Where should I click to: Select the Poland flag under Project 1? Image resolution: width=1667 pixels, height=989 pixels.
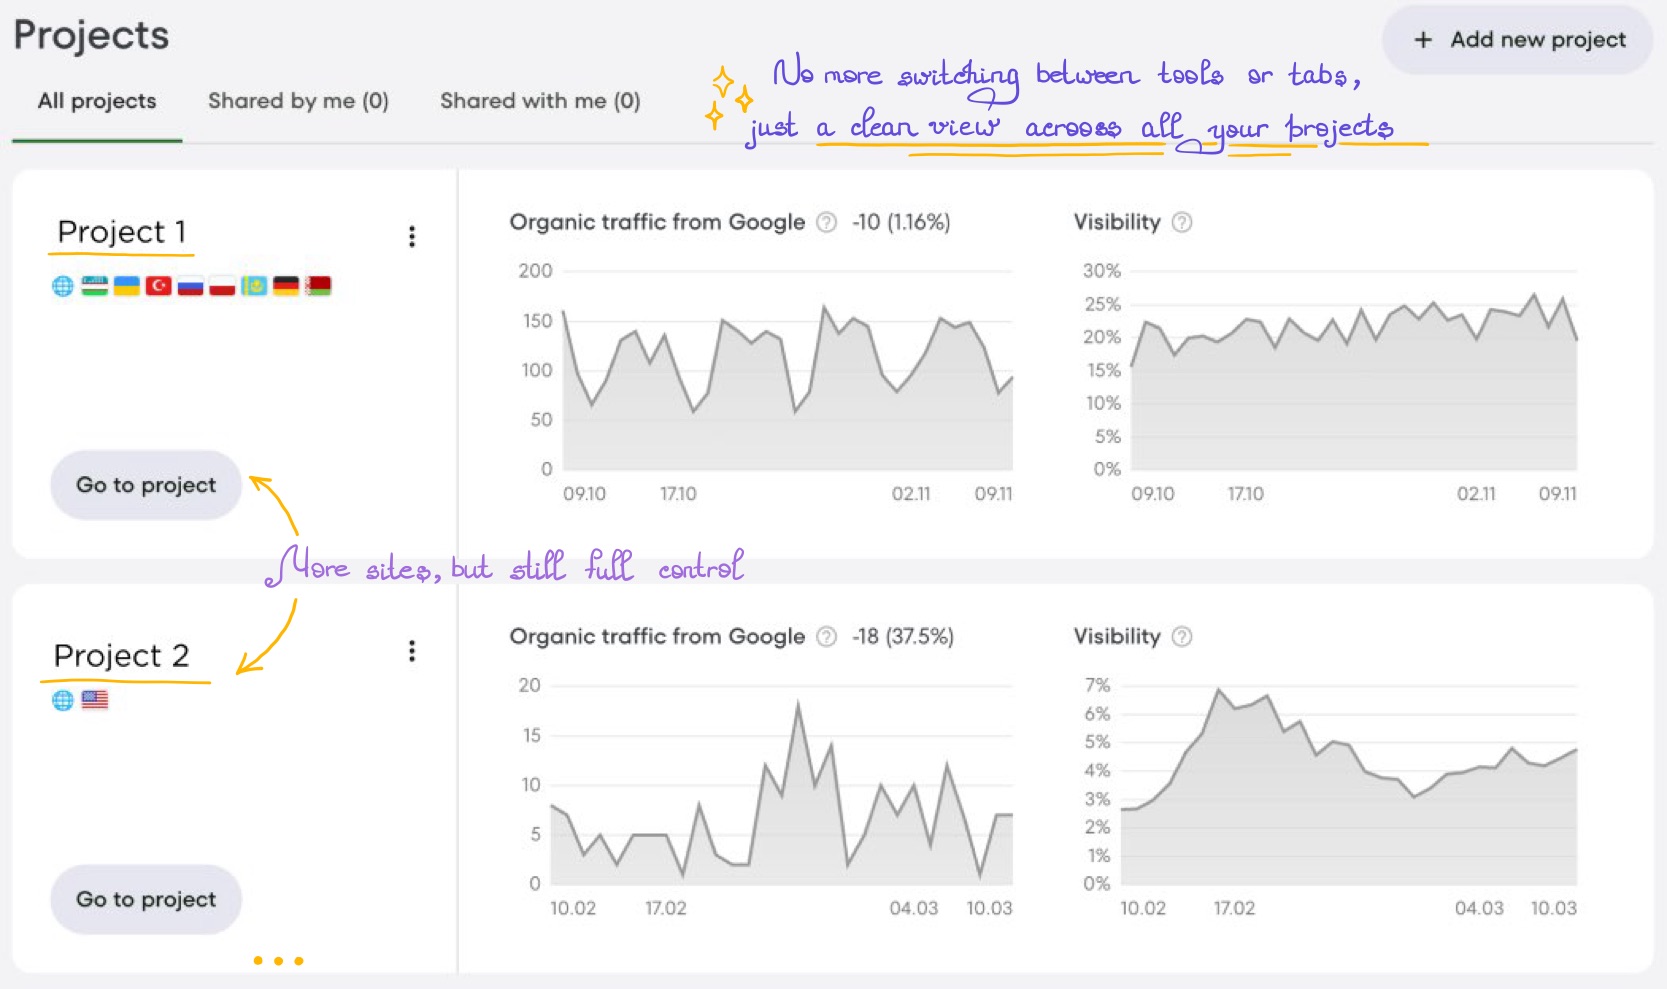[x=222, y=286]
